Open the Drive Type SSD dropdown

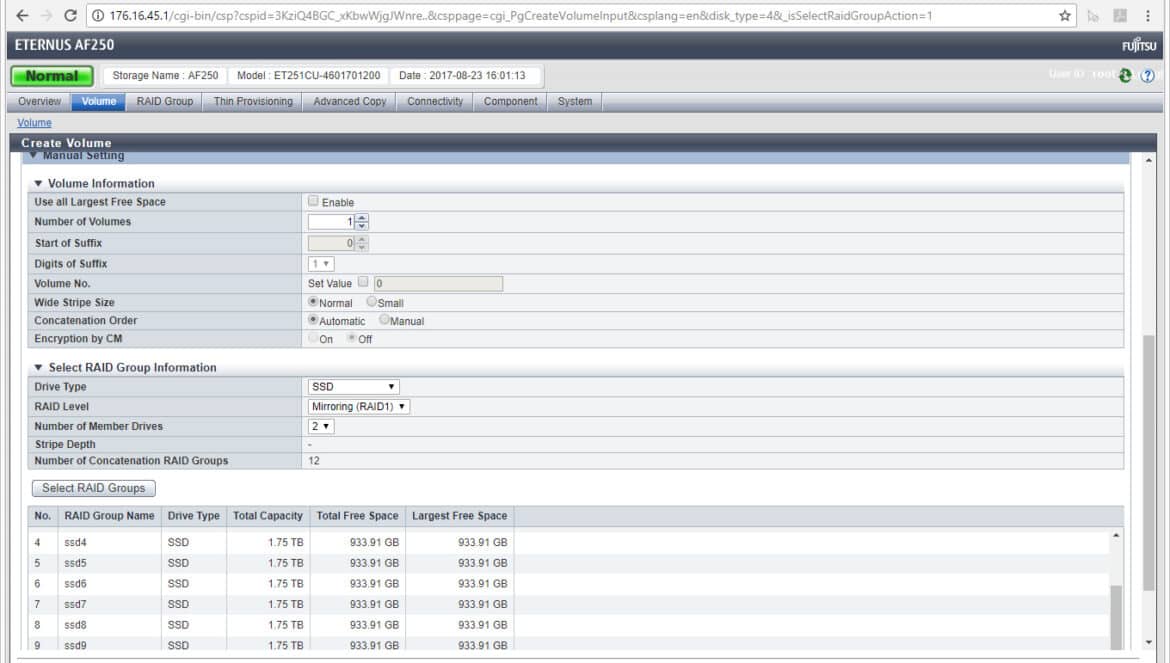point(354,387)
